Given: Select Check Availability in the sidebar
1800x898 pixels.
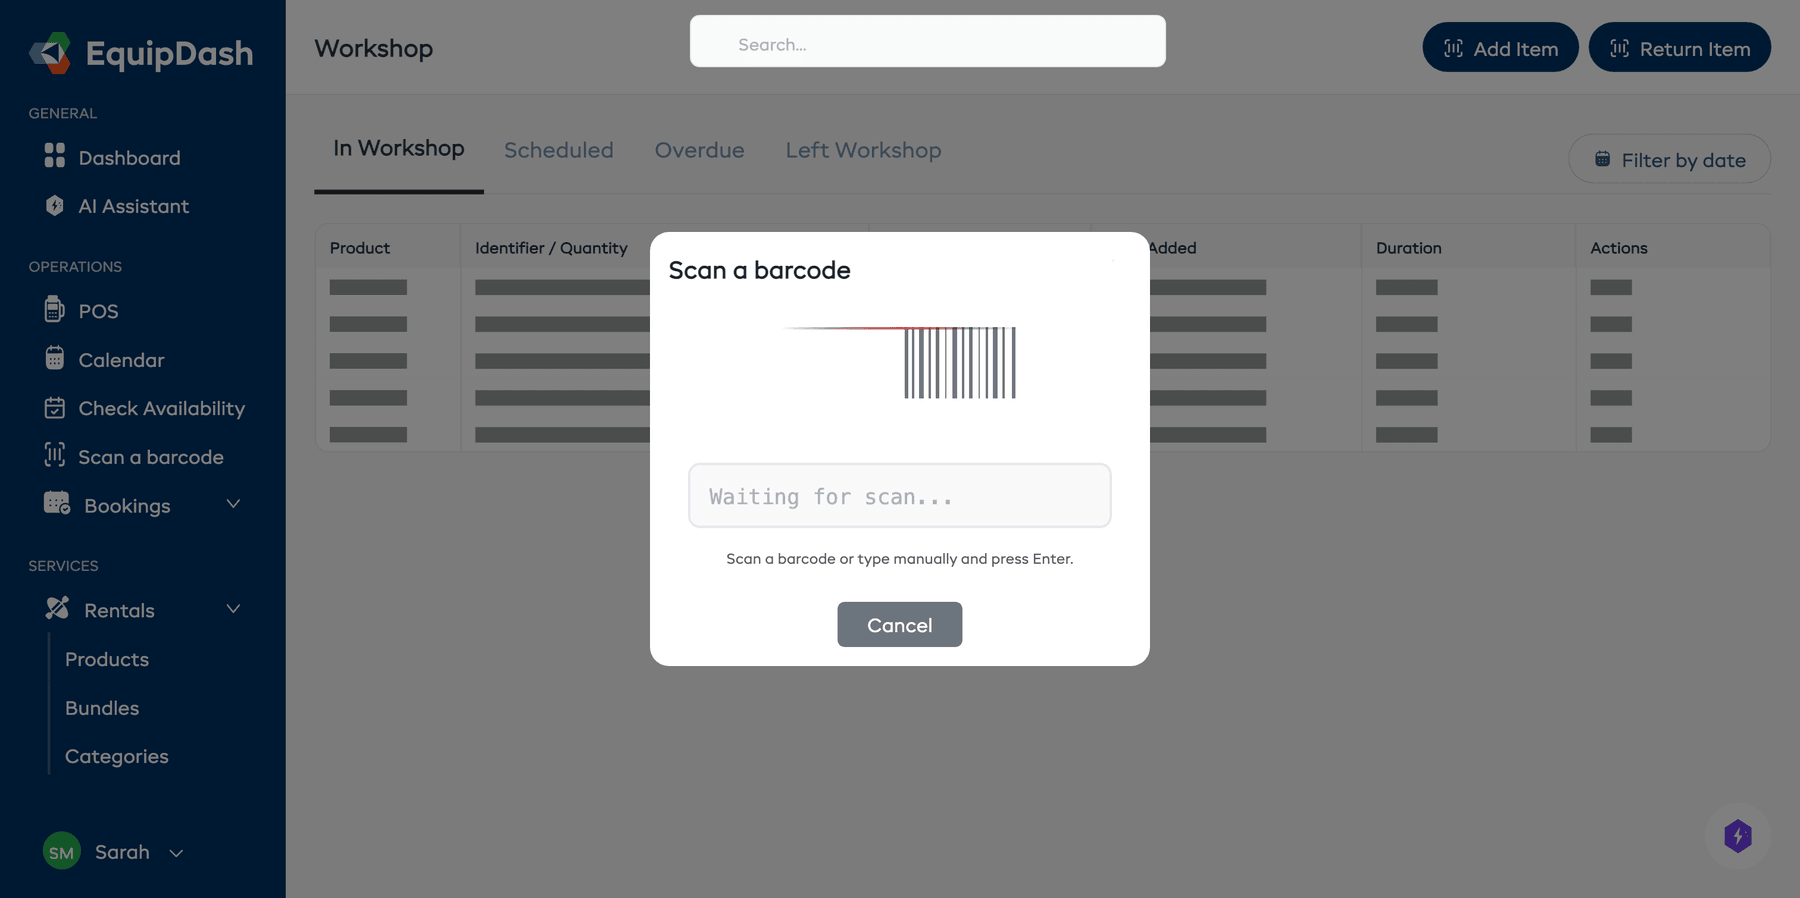Looking at the screenshot, I should click(161, 408).
